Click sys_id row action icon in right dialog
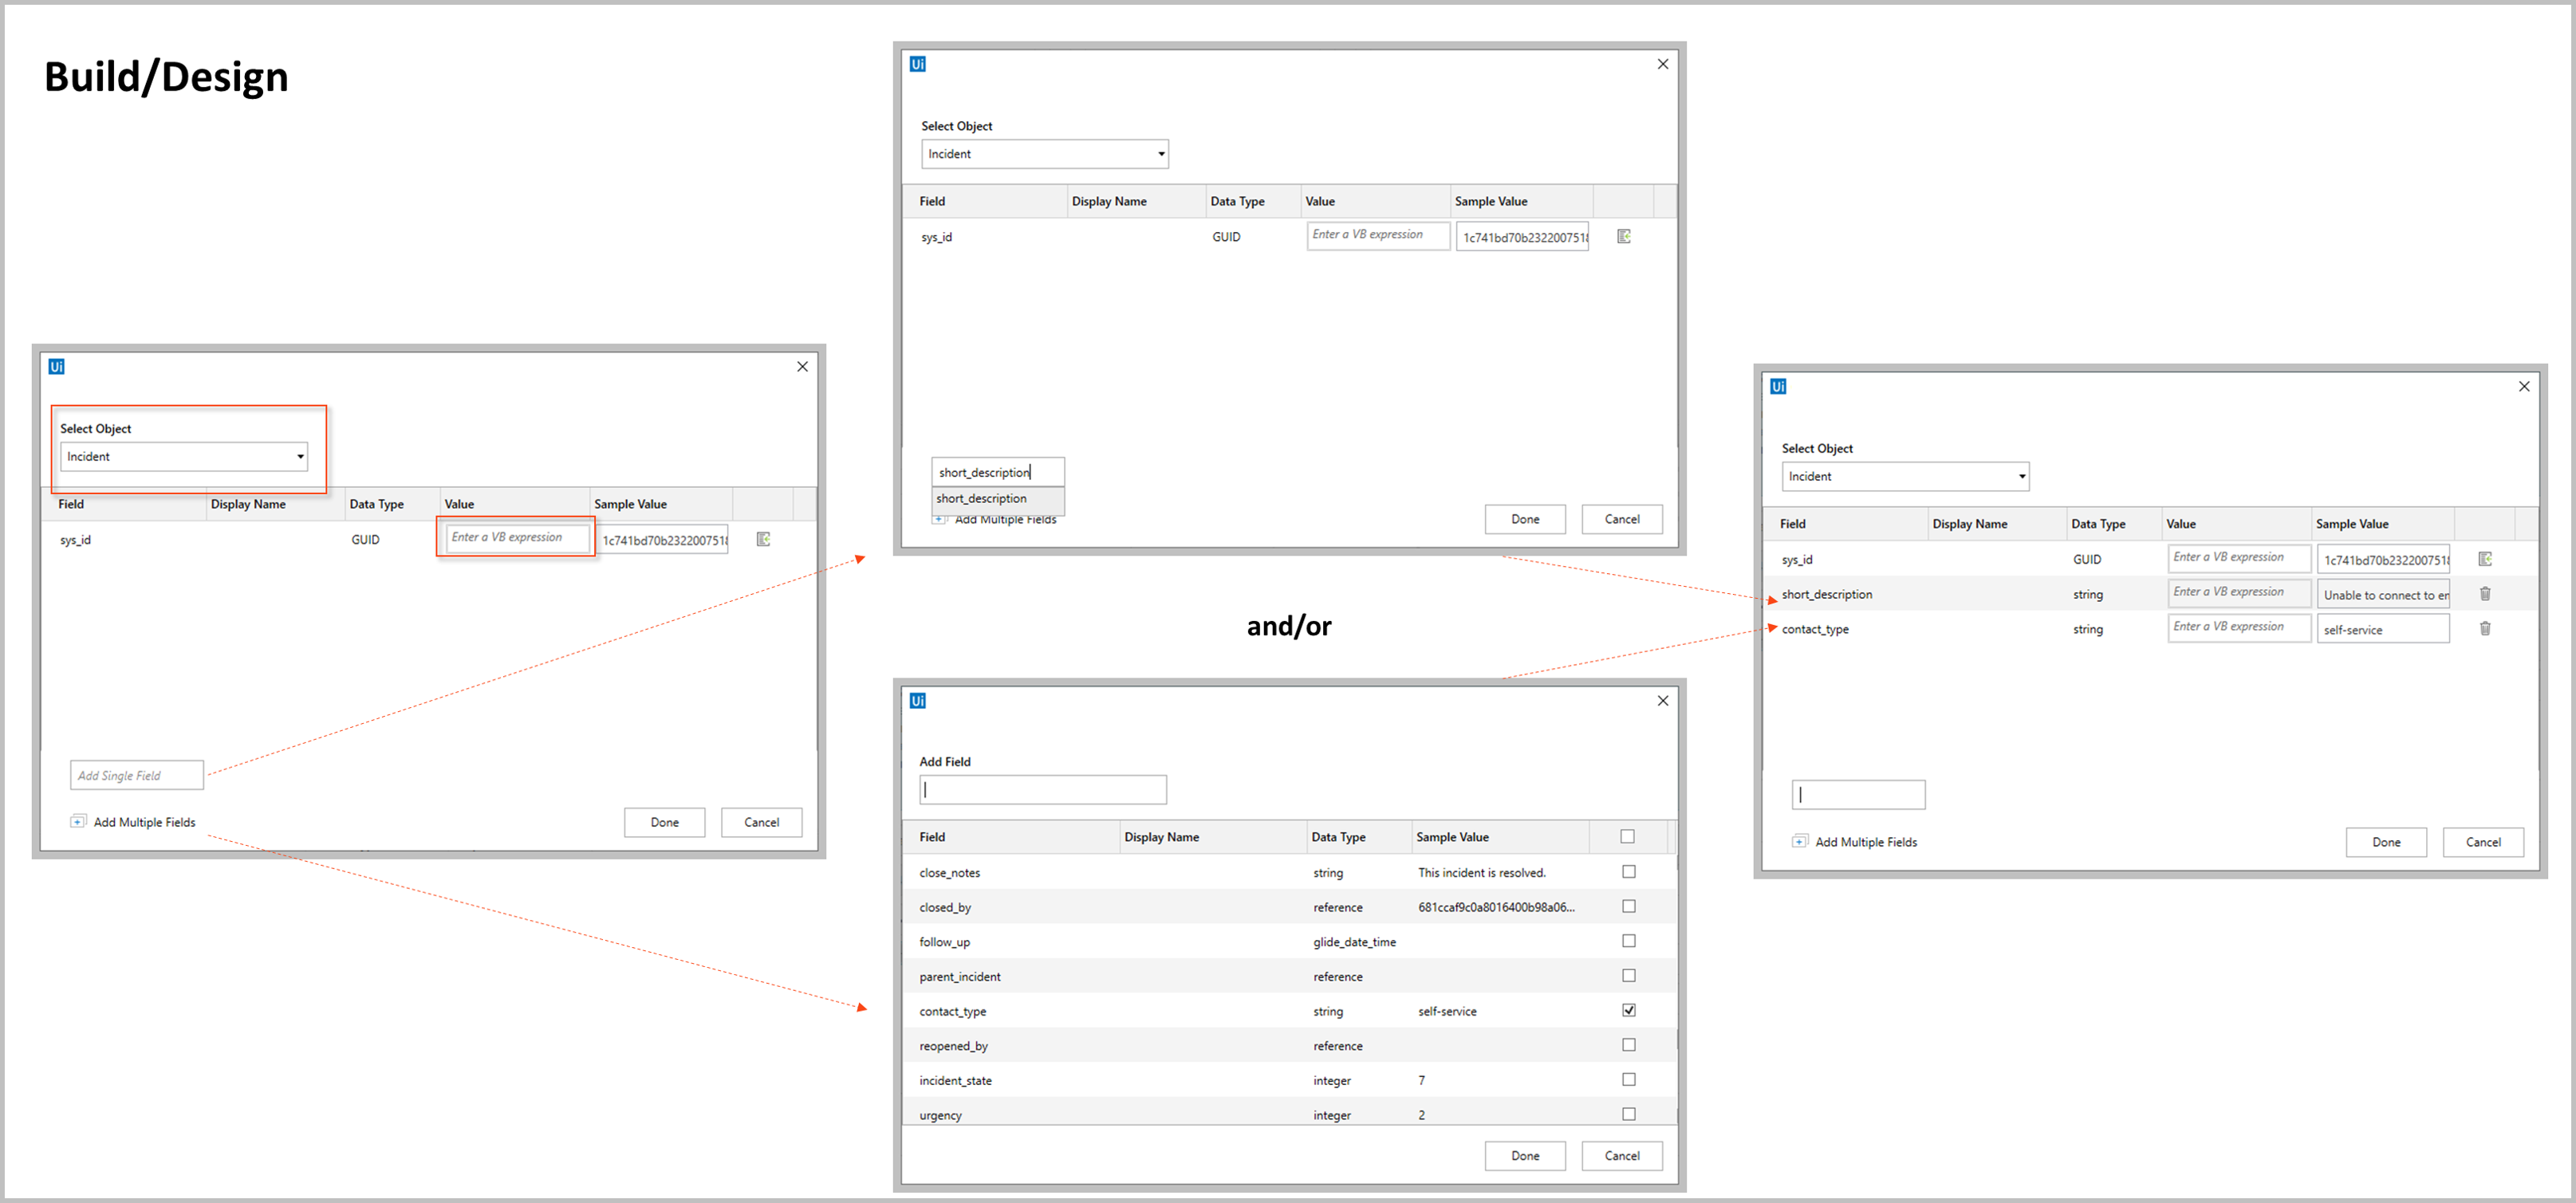The width and height of the screenshot is (2576, 1203). (x=2485, y=559)
